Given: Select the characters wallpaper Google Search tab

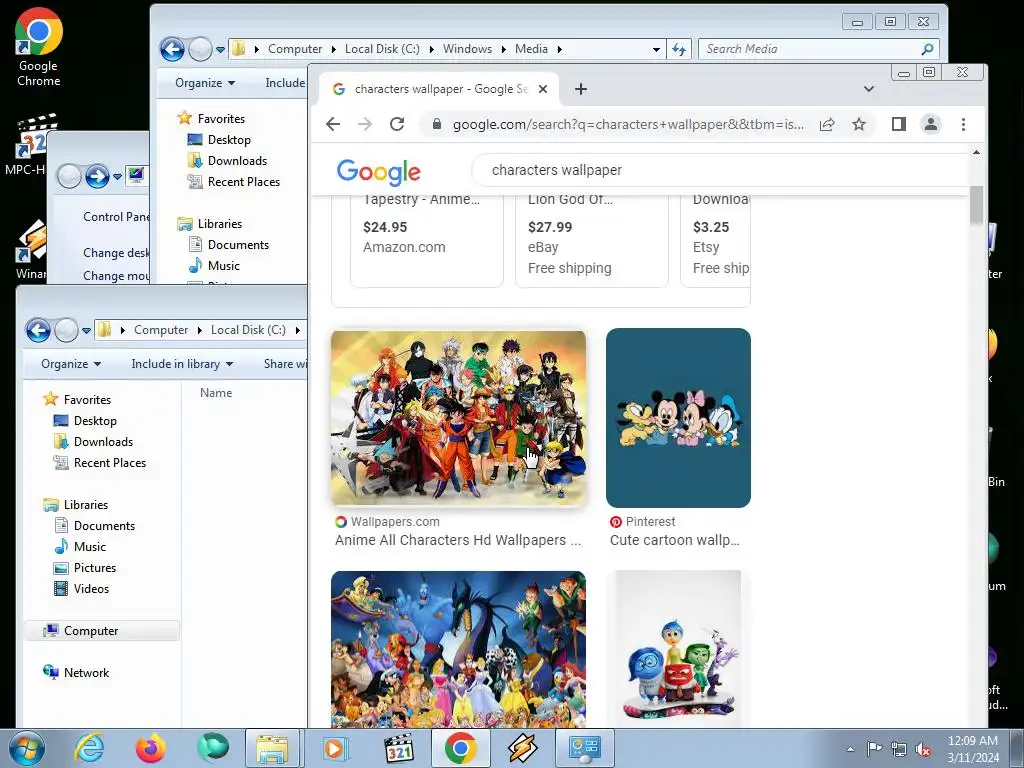Looking at the screenshot, I should (439, 89).
